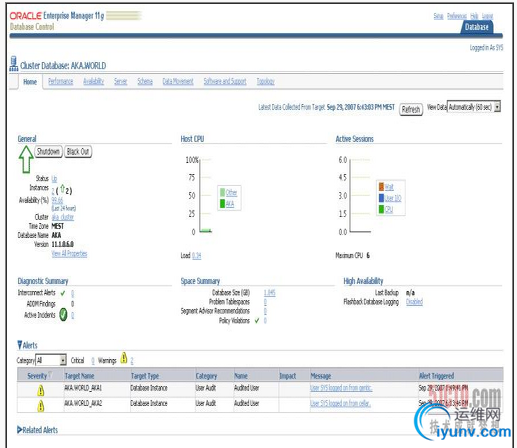Click the Interconnect Alerts count link

click(x=73, y=293)
